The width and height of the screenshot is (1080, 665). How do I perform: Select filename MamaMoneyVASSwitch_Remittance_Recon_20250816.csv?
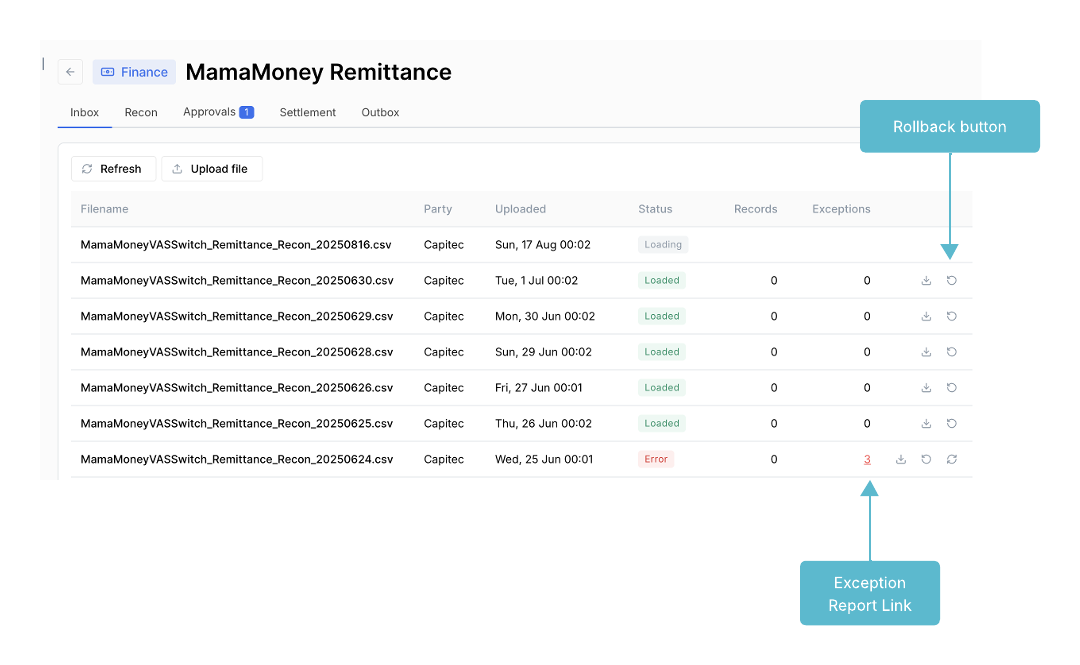pyautogui.click(x=236, y=245)
